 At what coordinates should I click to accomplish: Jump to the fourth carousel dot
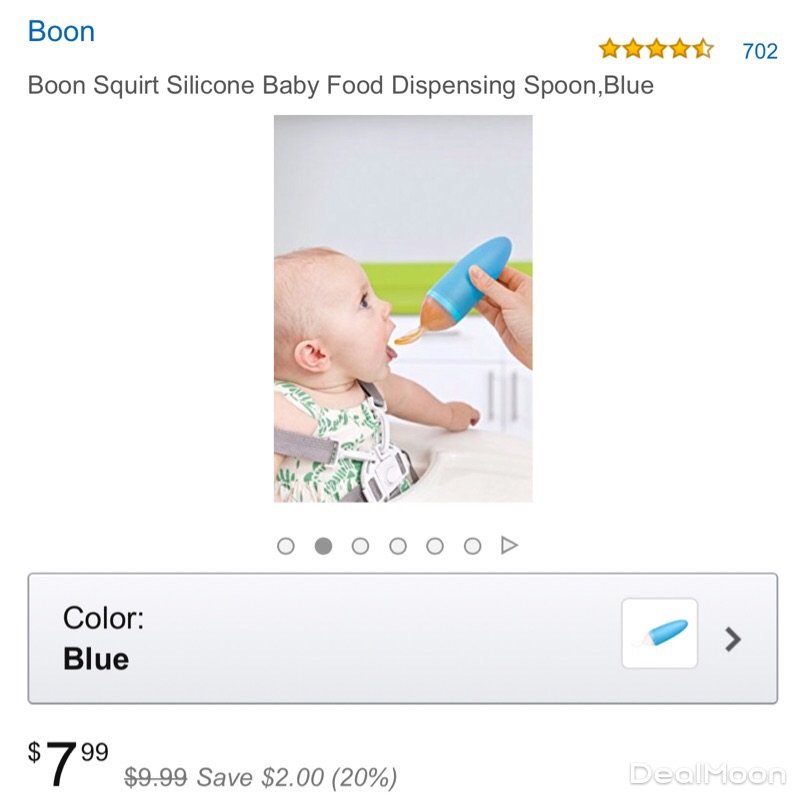(x=398, y=546)
